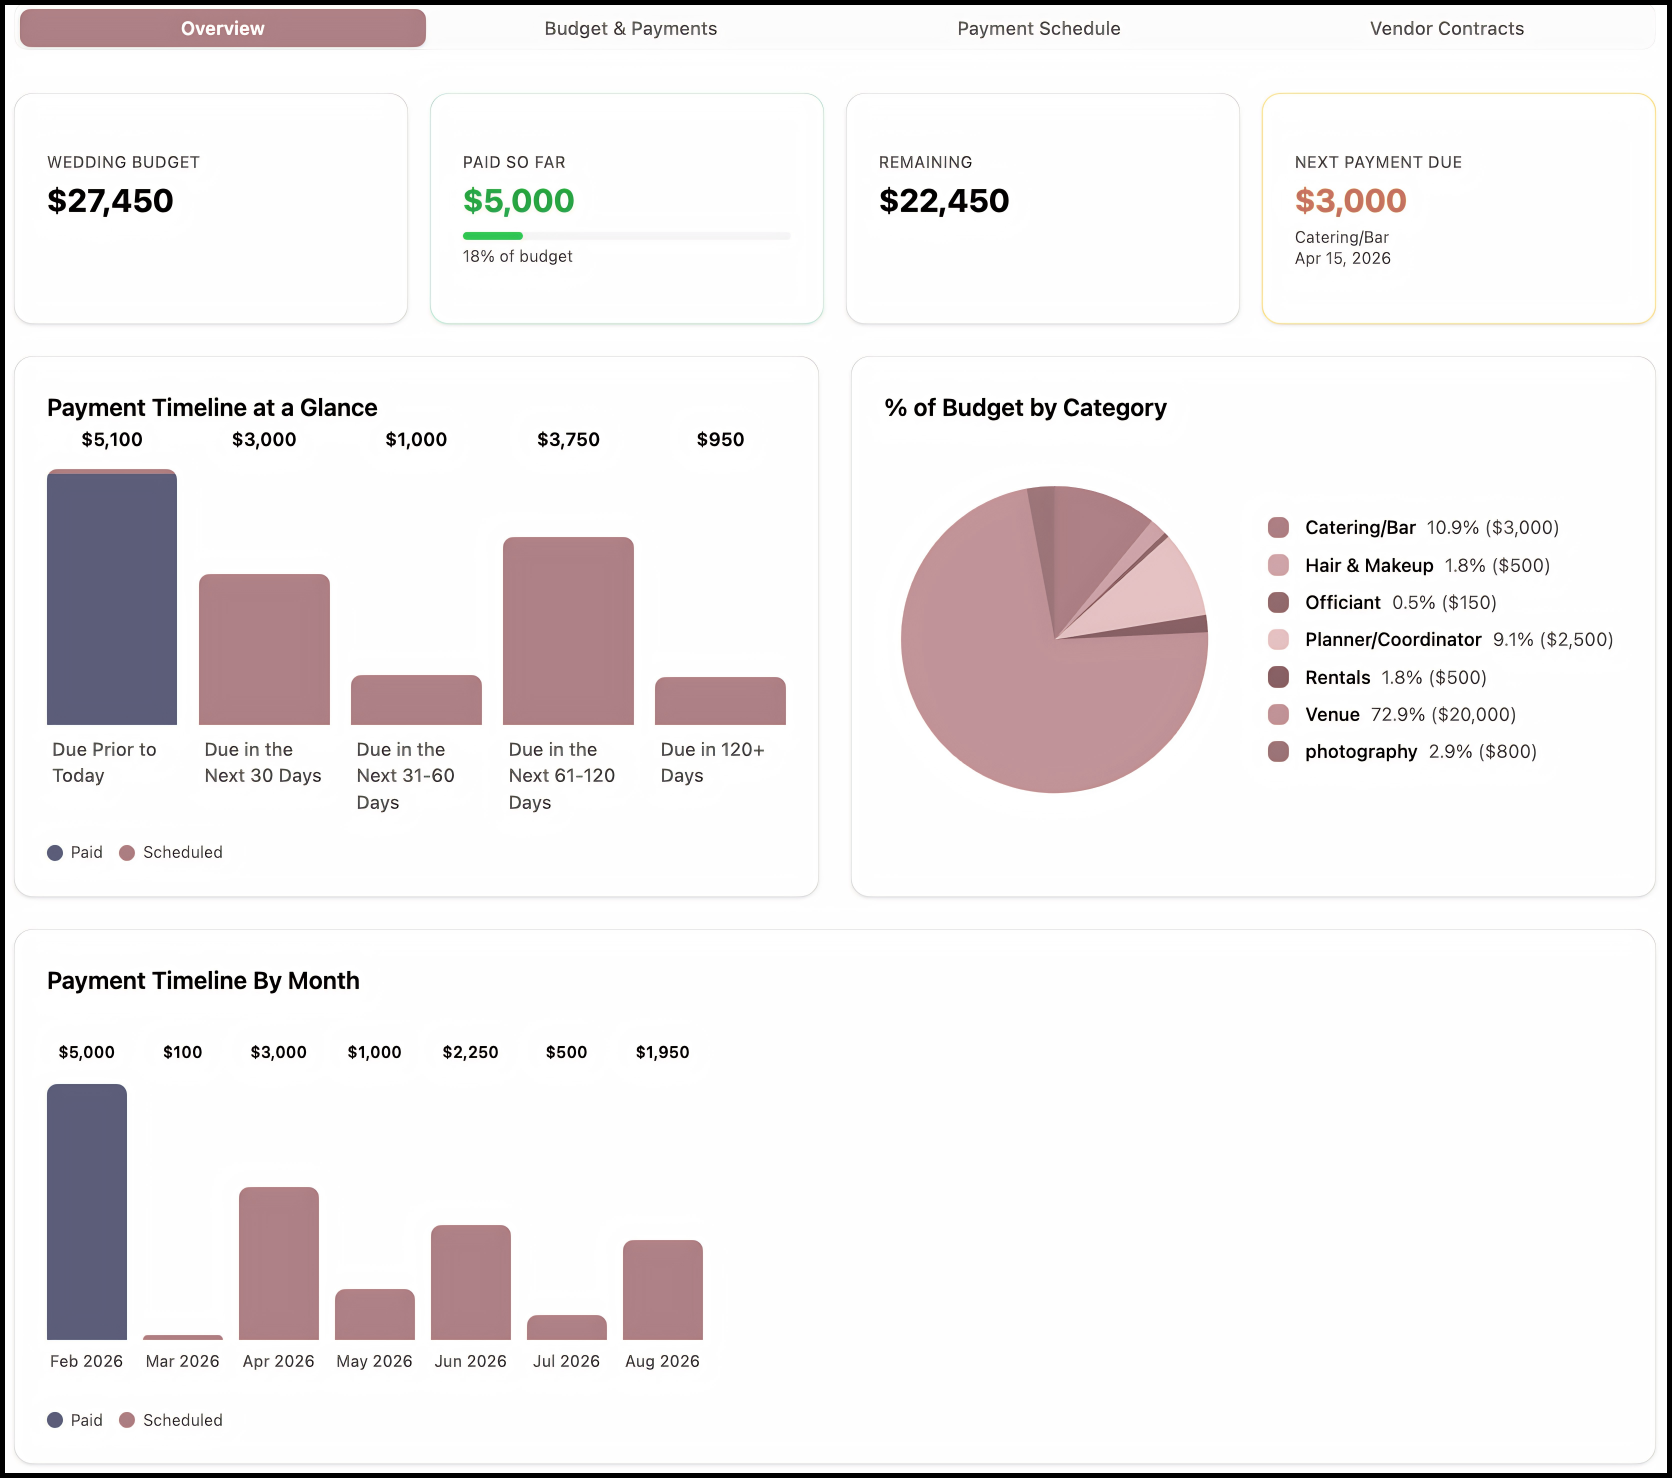Image resolution: width=1672 pixels, height=1478 pixels.
Task: Toggle the Paid legend in Payment Timeline By Month
Action: [55, 1420]
